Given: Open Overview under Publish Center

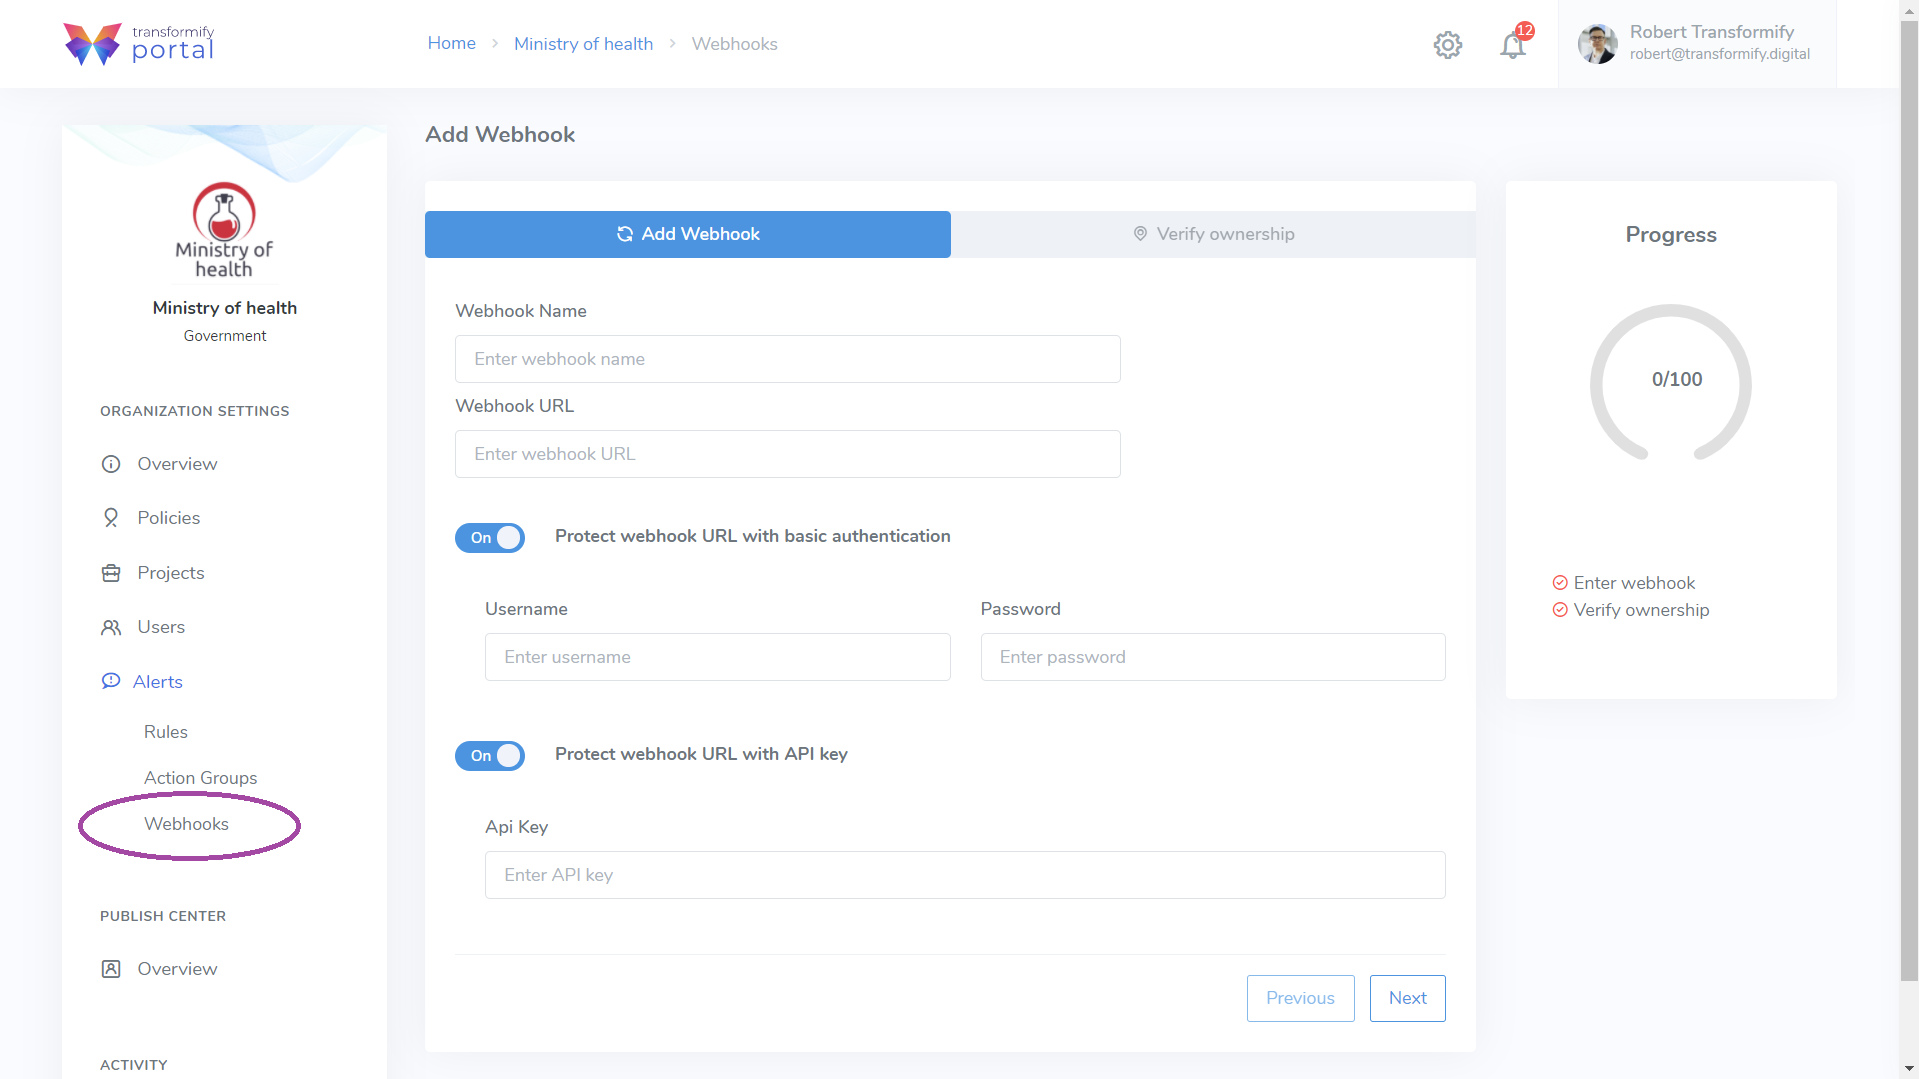Looking at the screenshot, I should pos(177,969).
